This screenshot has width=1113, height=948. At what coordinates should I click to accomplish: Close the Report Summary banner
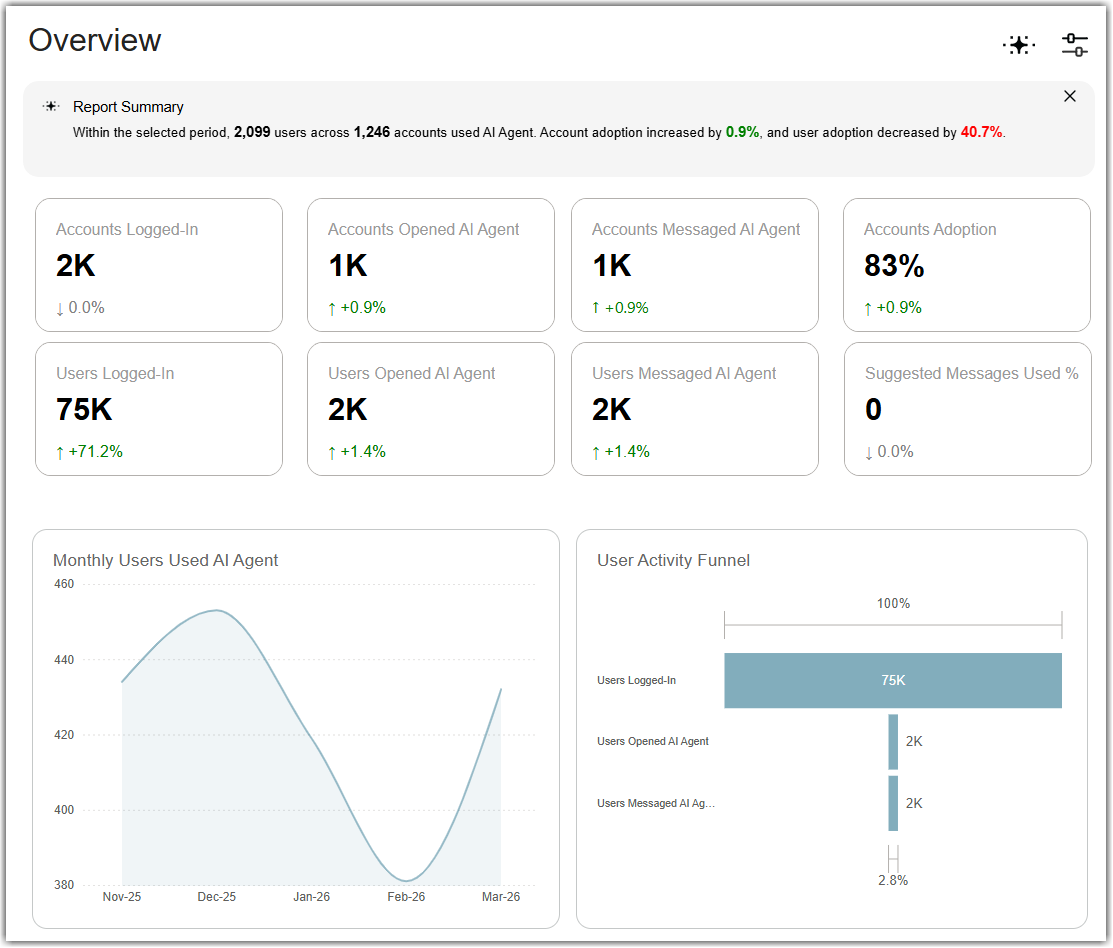point(1070,96)
